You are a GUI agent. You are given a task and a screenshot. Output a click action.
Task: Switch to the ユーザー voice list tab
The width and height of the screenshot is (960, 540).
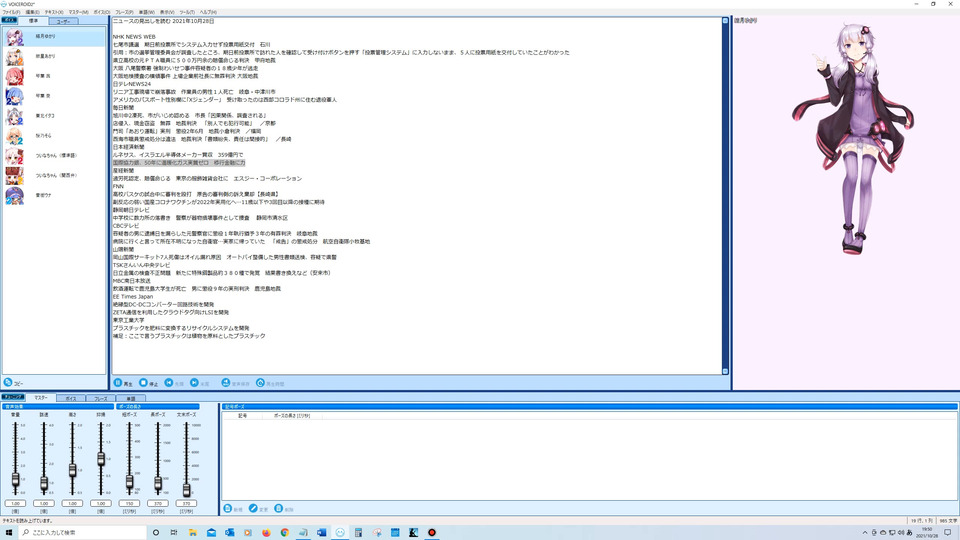pos(63,21)
